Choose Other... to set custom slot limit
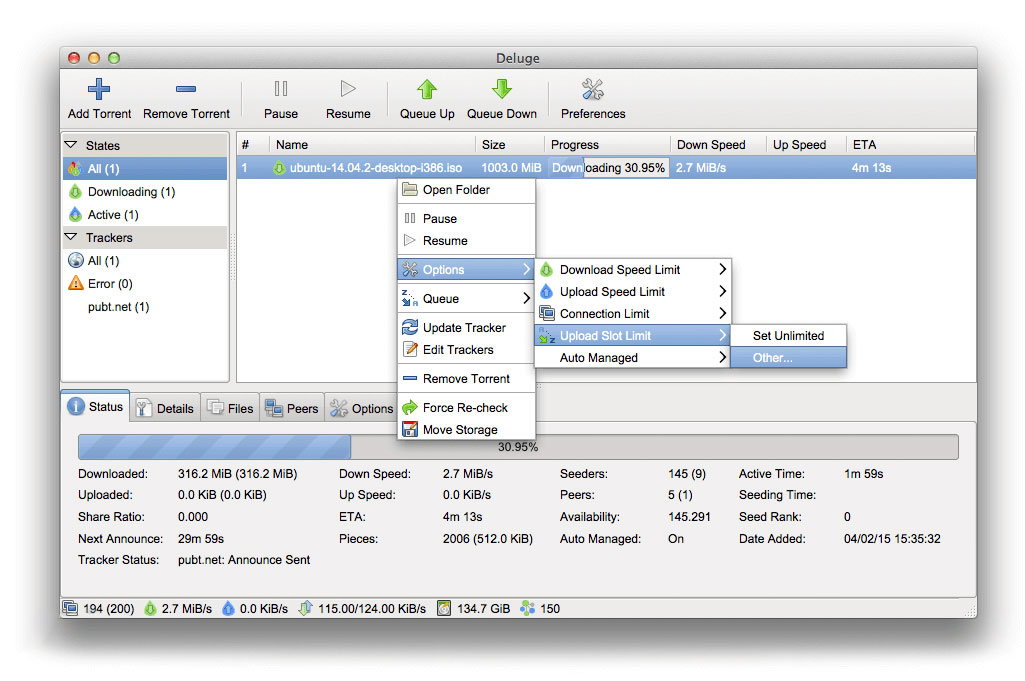1025x681 pixels. coord(788,357)
